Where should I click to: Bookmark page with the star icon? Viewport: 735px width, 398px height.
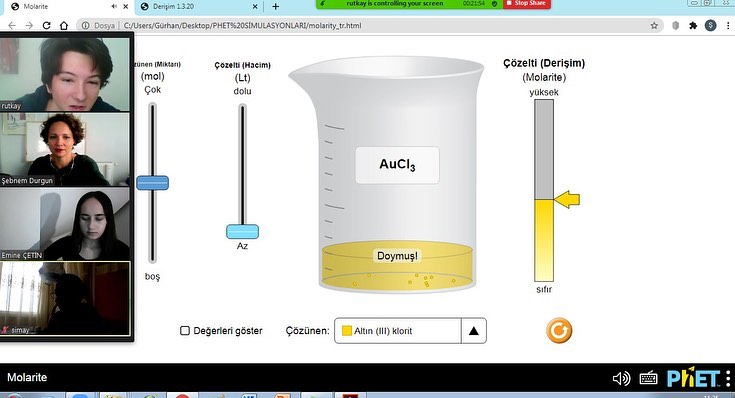pos(654,25)
